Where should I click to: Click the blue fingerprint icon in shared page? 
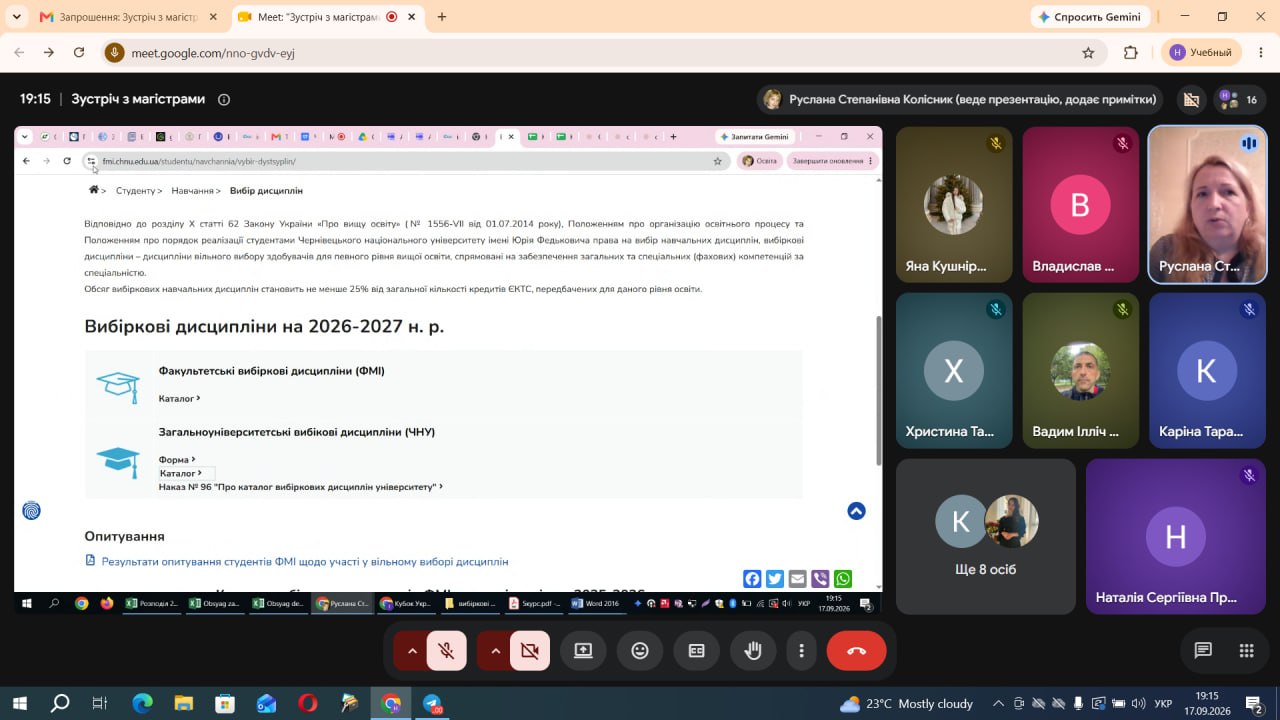pyautogui.click(x=31, y=511)
